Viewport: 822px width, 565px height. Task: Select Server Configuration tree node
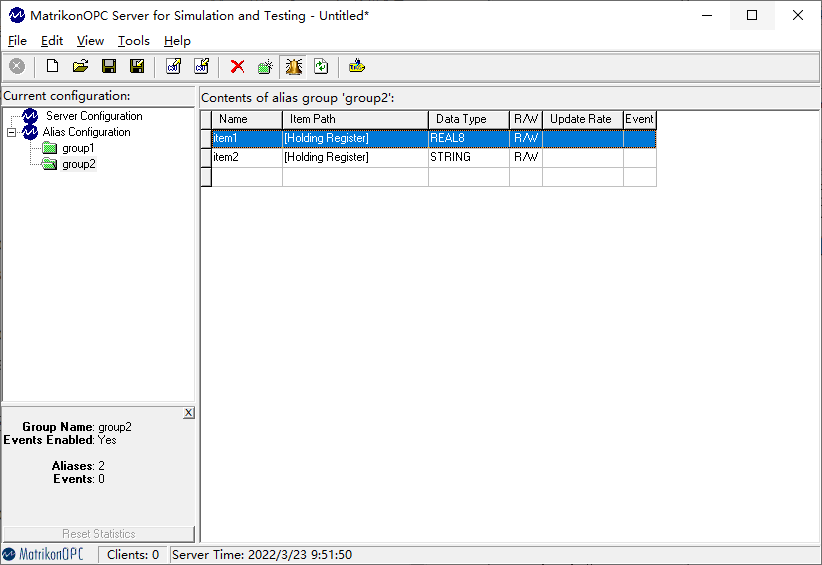point(94,116)
